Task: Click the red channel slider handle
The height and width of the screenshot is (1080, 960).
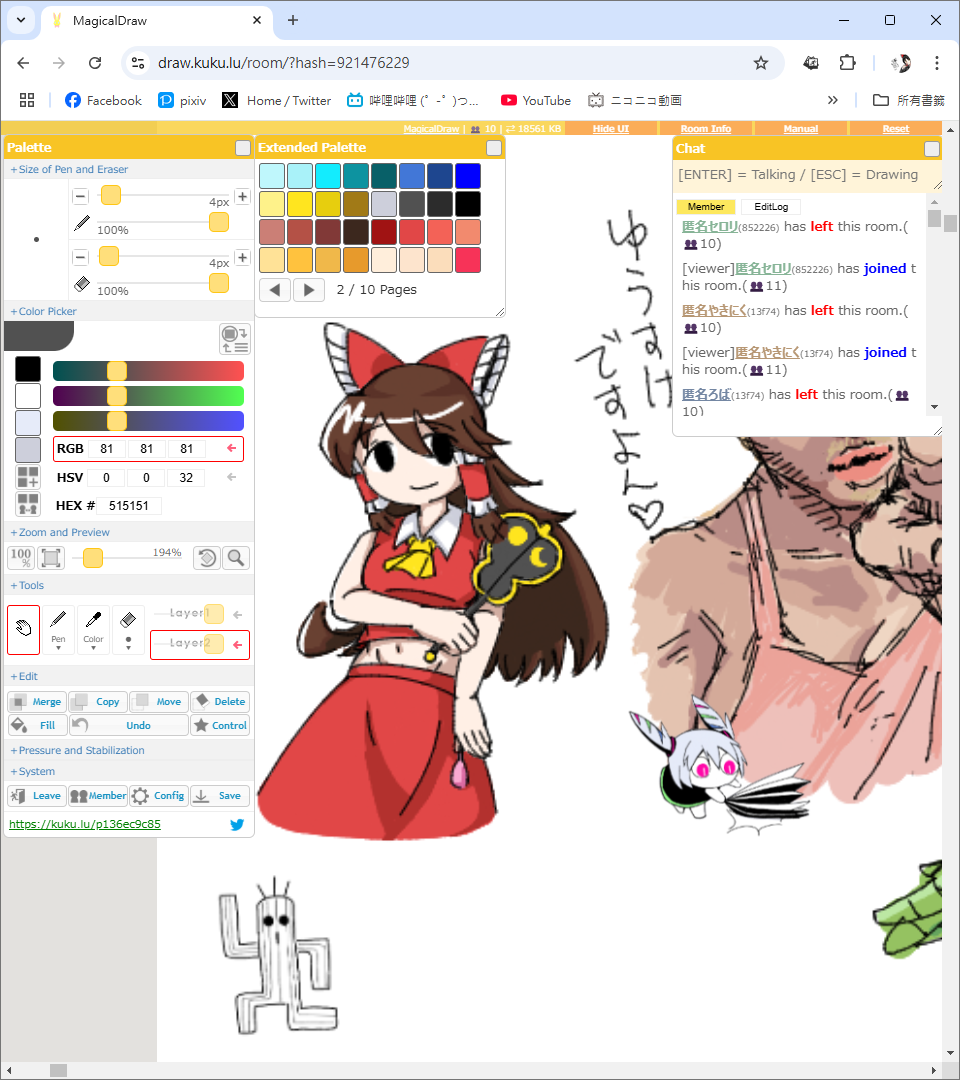Action: (117, 371)
